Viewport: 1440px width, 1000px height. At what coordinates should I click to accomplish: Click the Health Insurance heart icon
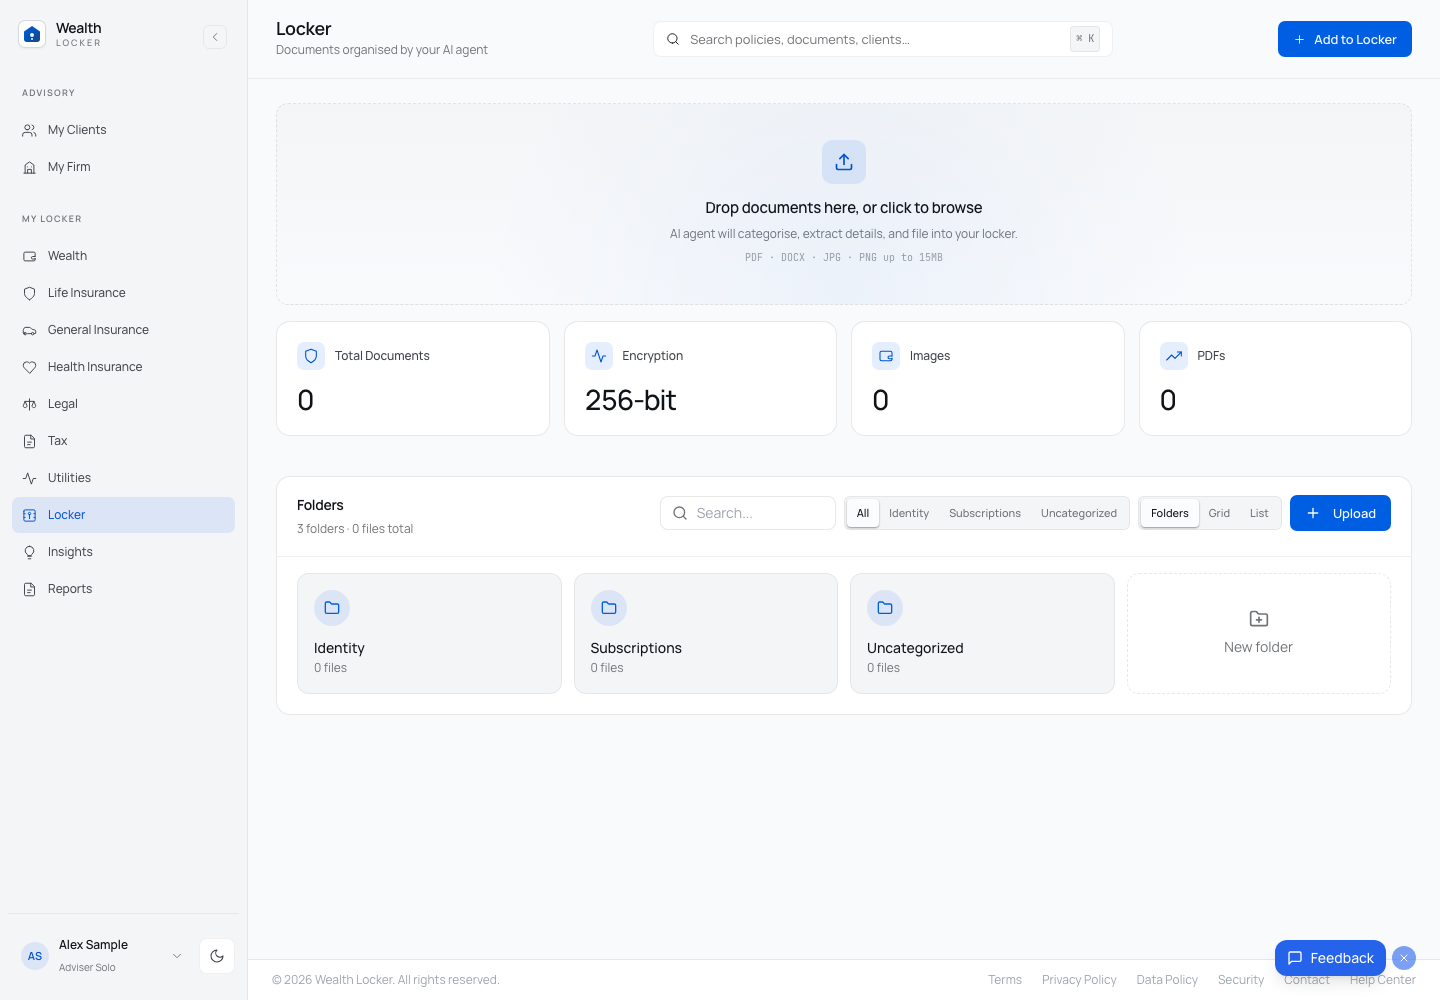point(30,367)
